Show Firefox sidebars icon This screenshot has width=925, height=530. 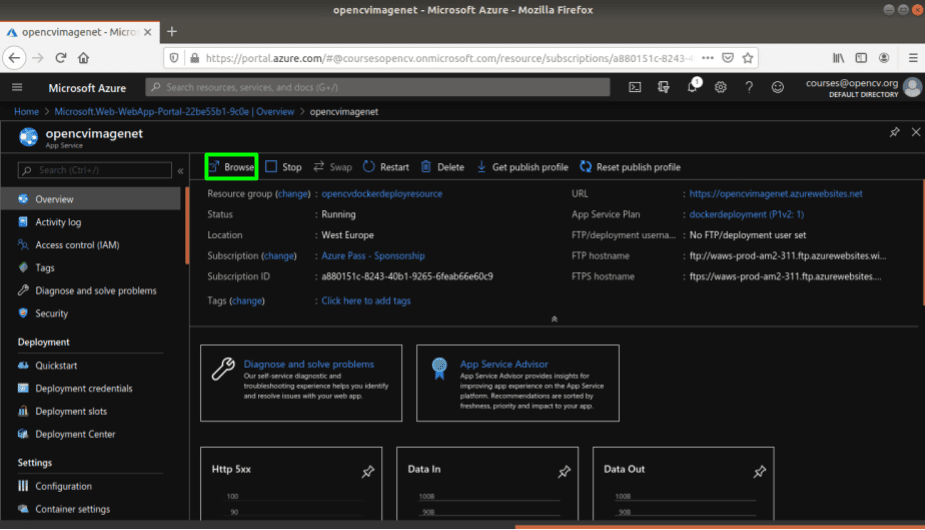[x=861, y=58]
